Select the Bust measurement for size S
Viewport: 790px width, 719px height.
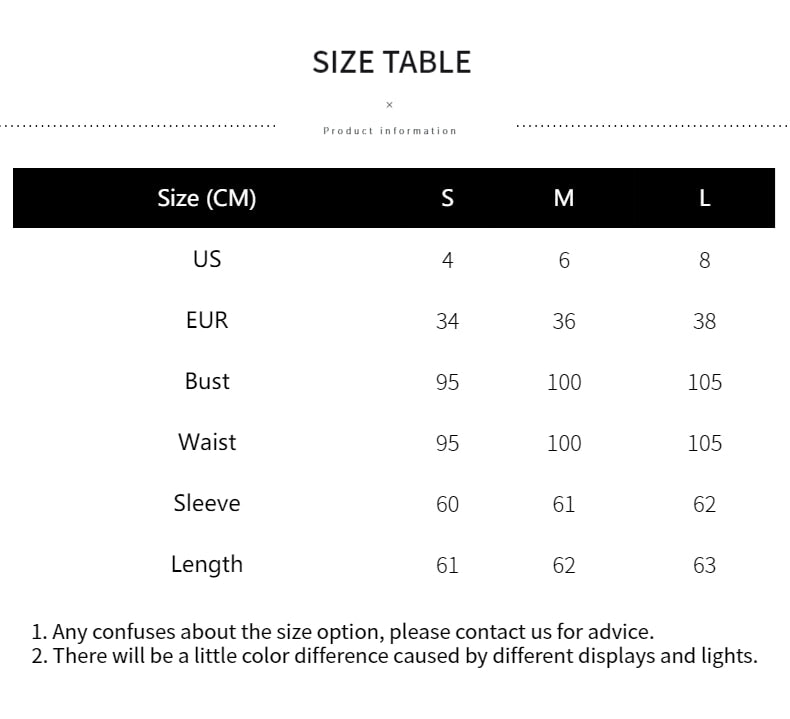pos(447,382)
